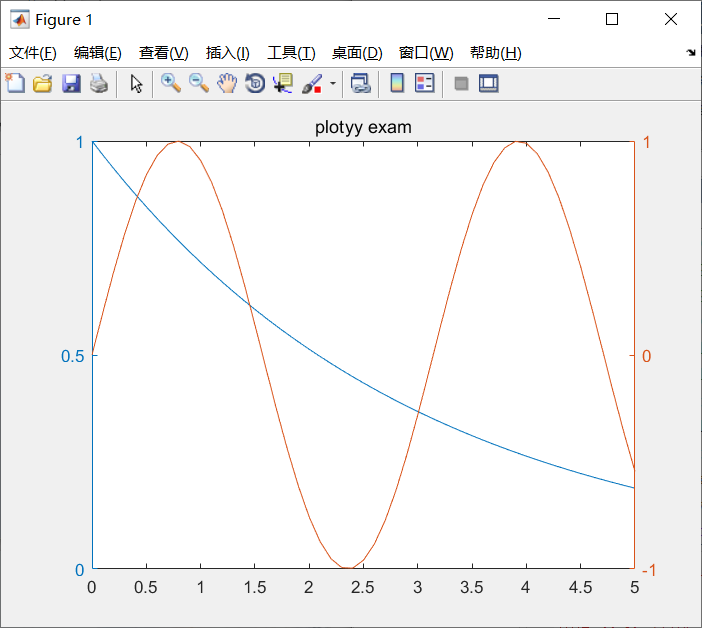Open the 插入(I) menu

[x=227, y=53]
